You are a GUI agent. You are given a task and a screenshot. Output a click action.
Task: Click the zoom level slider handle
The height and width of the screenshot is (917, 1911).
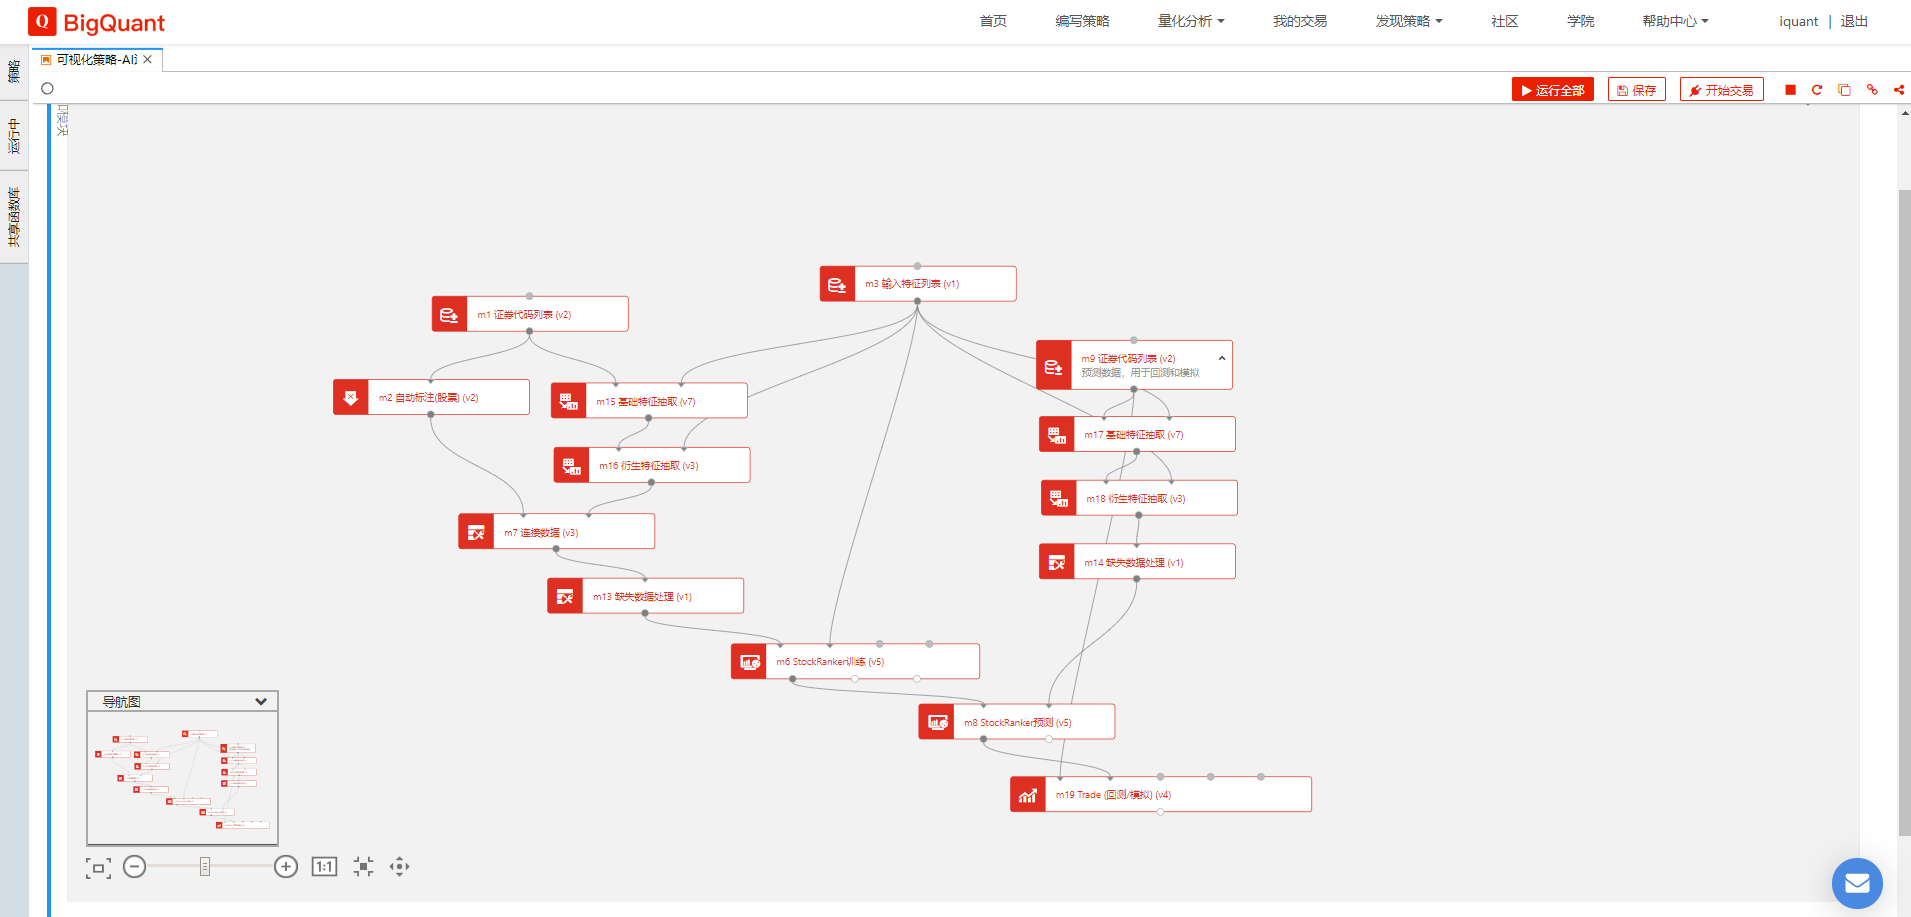205,867
